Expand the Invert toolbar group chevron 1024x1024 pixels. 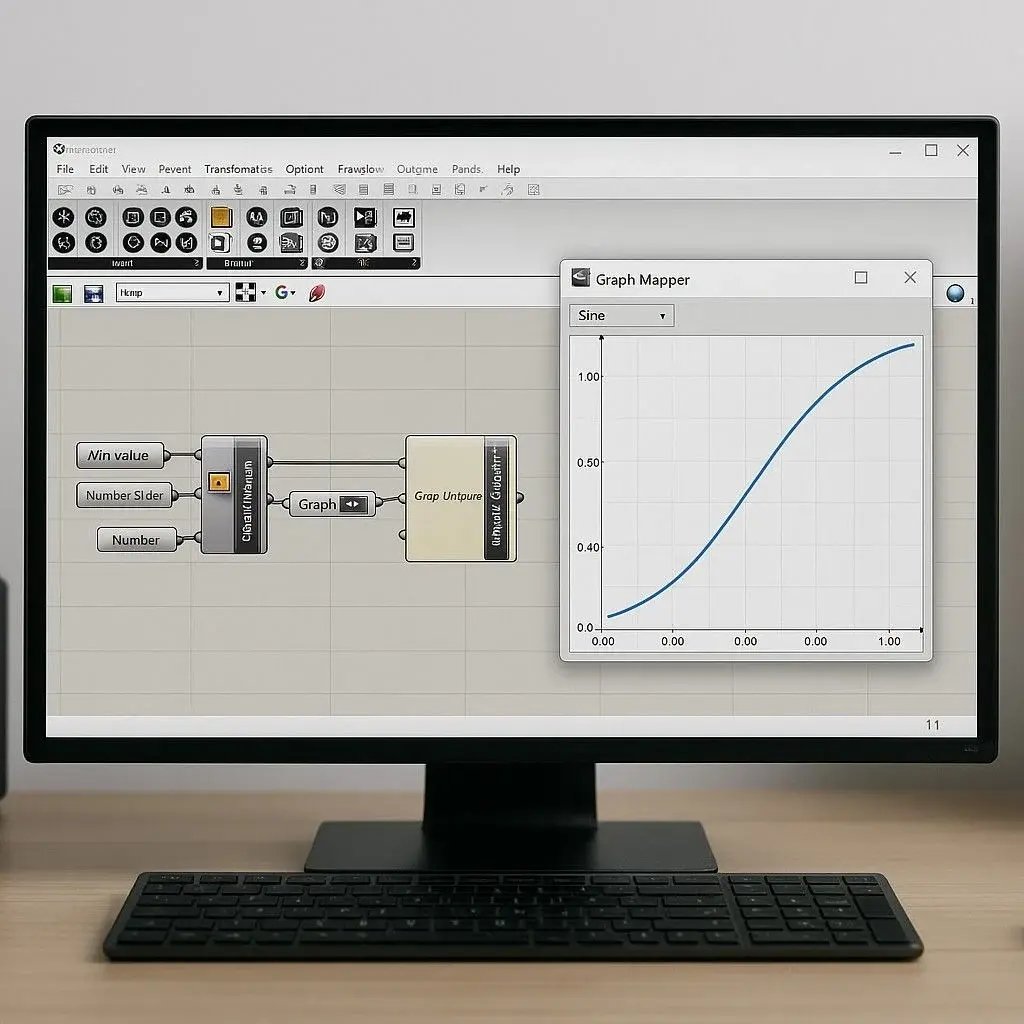(x=196, y=261)
